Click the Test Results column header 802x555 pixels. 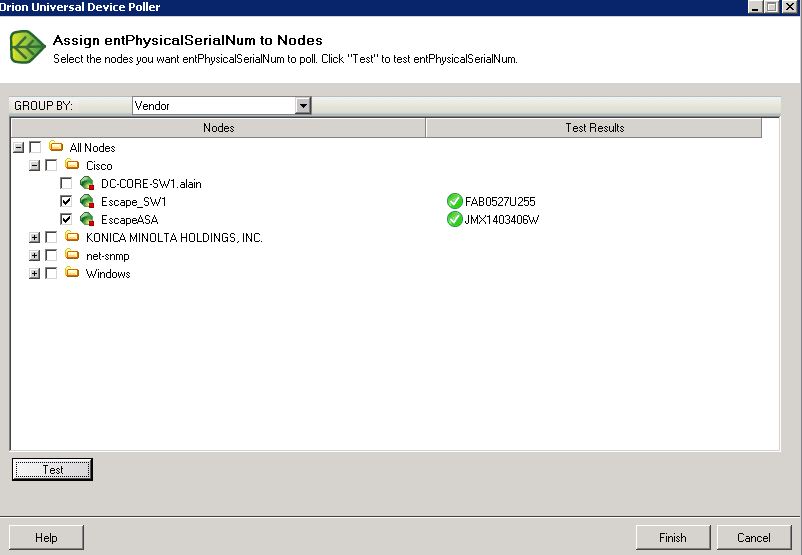[594, 128]
